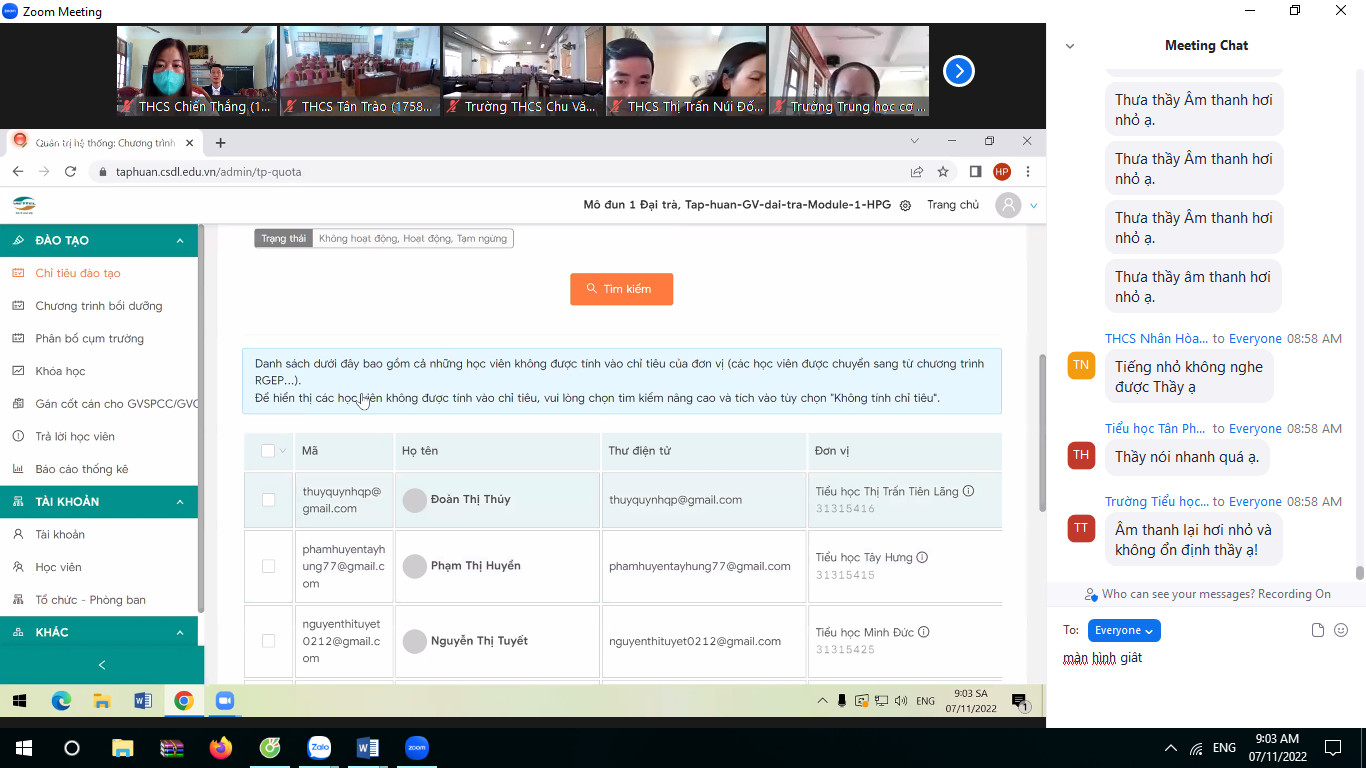The width and height of the screenshot is (1366, 768).
Task: Click the emoji icon in chat box
Action: (1341, 630)
